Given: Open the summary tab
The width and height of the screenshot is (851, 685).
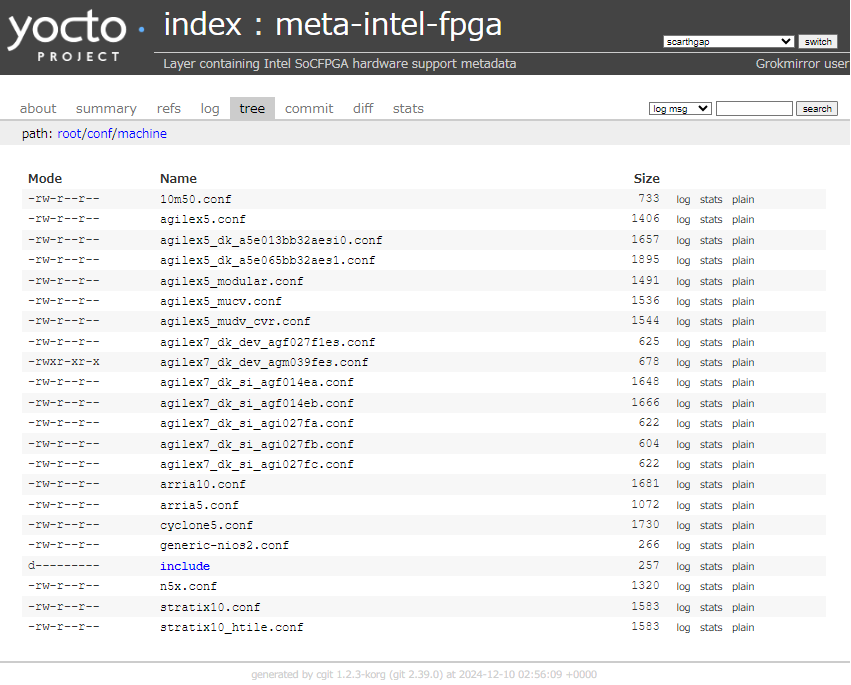Looking at the screenshot, I should (x=106, y=109).
